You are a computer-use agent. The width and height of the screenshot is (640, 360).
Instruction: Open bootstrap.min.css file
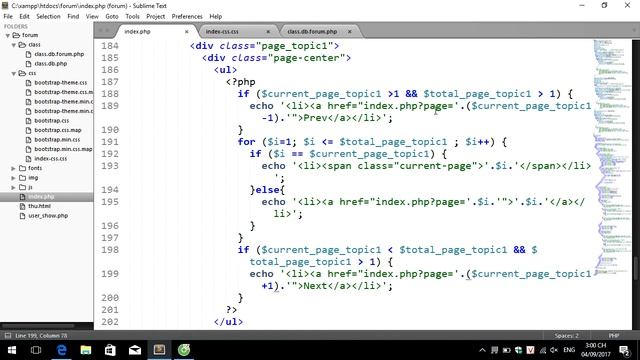pyautogui.click(x=57, y=140)
